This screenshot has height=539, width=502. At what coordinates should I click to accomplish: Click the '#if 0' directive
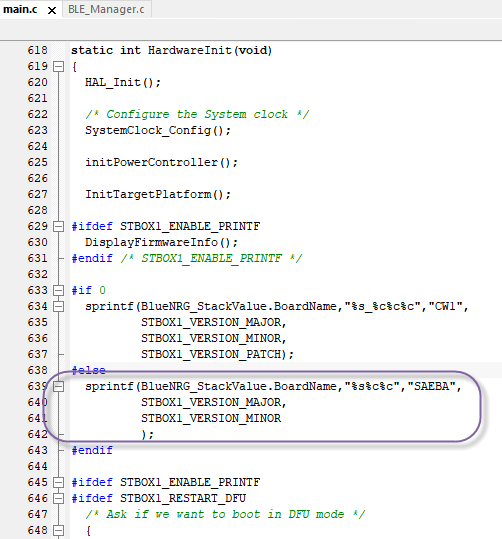coord(88,290)
